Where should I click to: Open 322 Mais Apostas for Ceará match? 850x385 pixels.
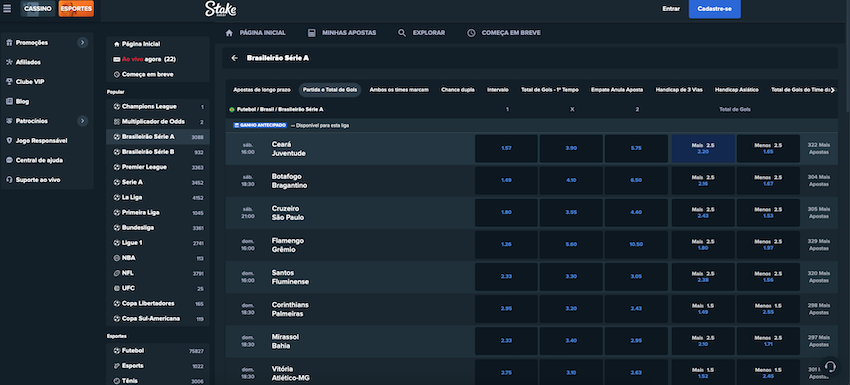pos(819,149)
